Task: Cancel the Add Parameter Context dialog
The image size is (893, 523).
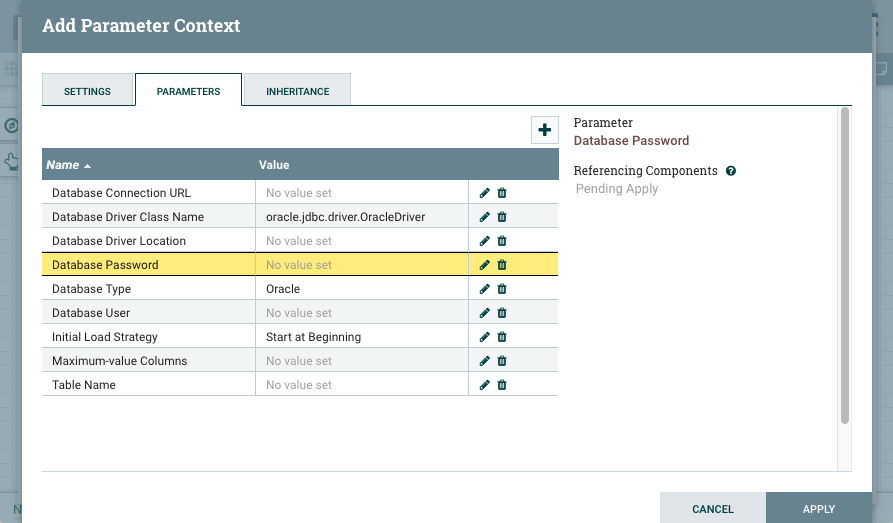Action: (x=712, y=509)
